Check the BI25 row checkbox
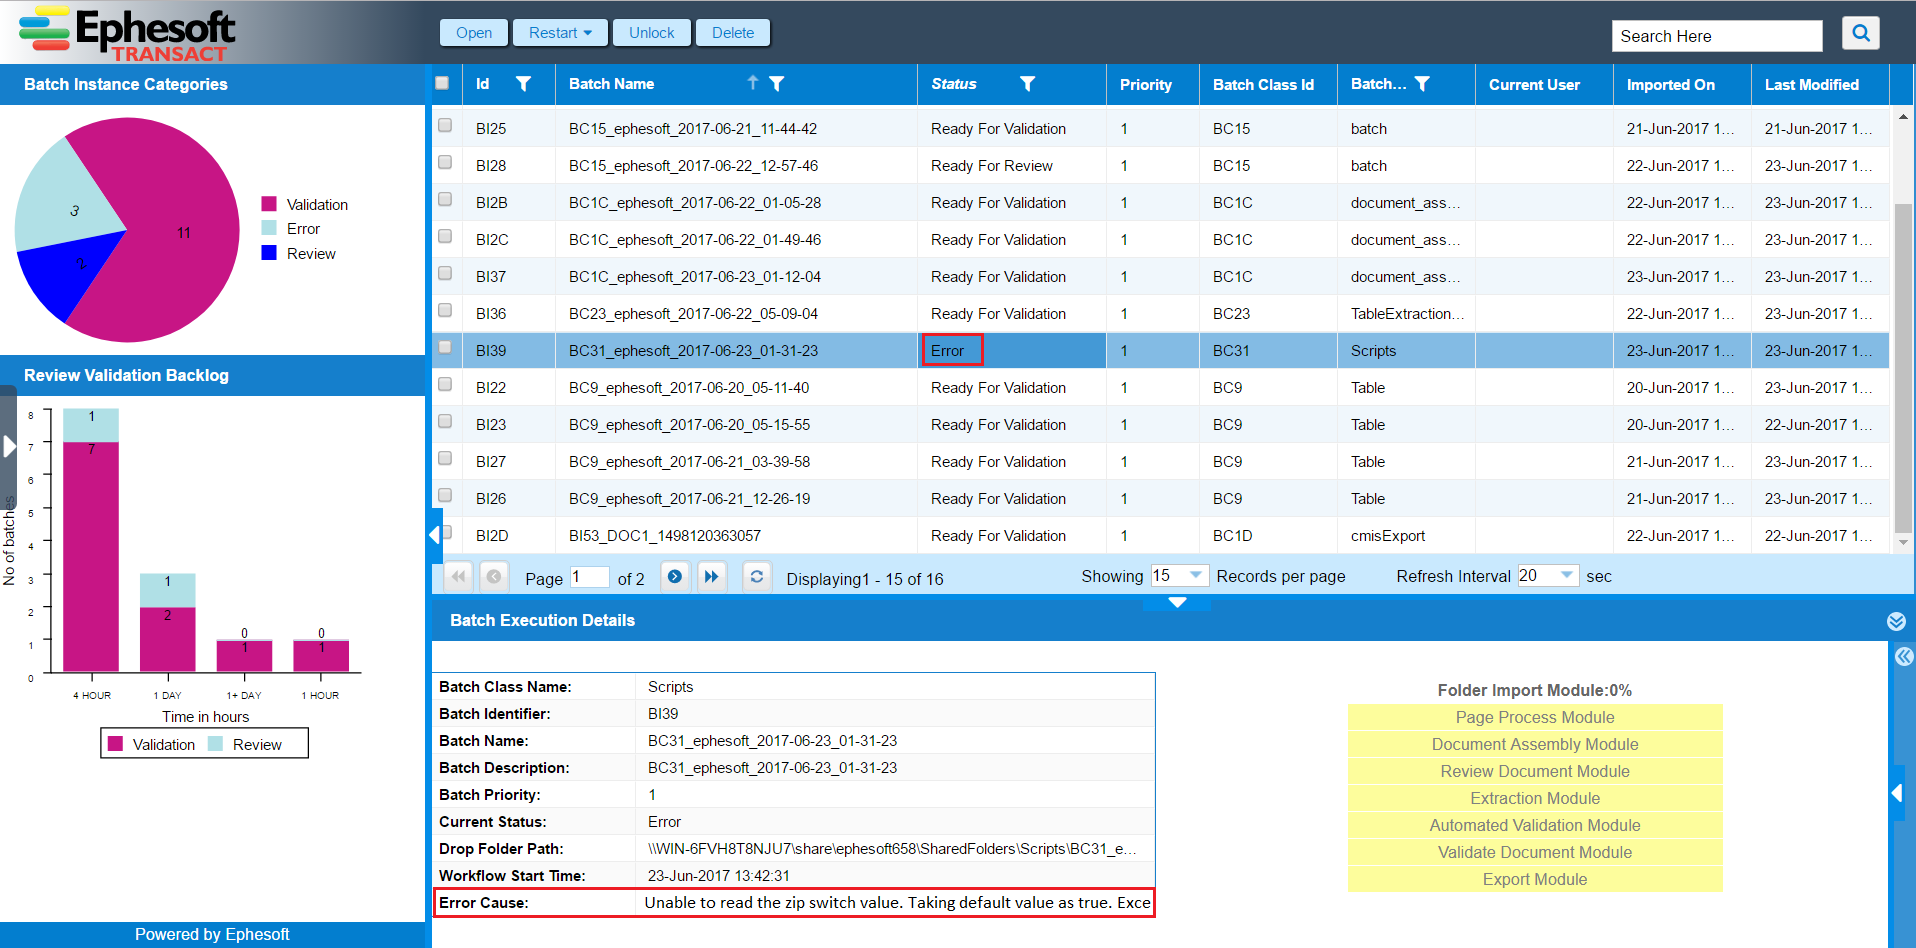 click(x=445, y=125)
